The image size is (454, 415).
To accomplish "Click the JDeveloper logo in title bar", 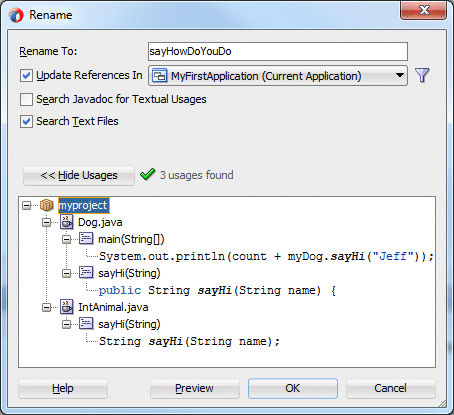I will click(16, 15).
